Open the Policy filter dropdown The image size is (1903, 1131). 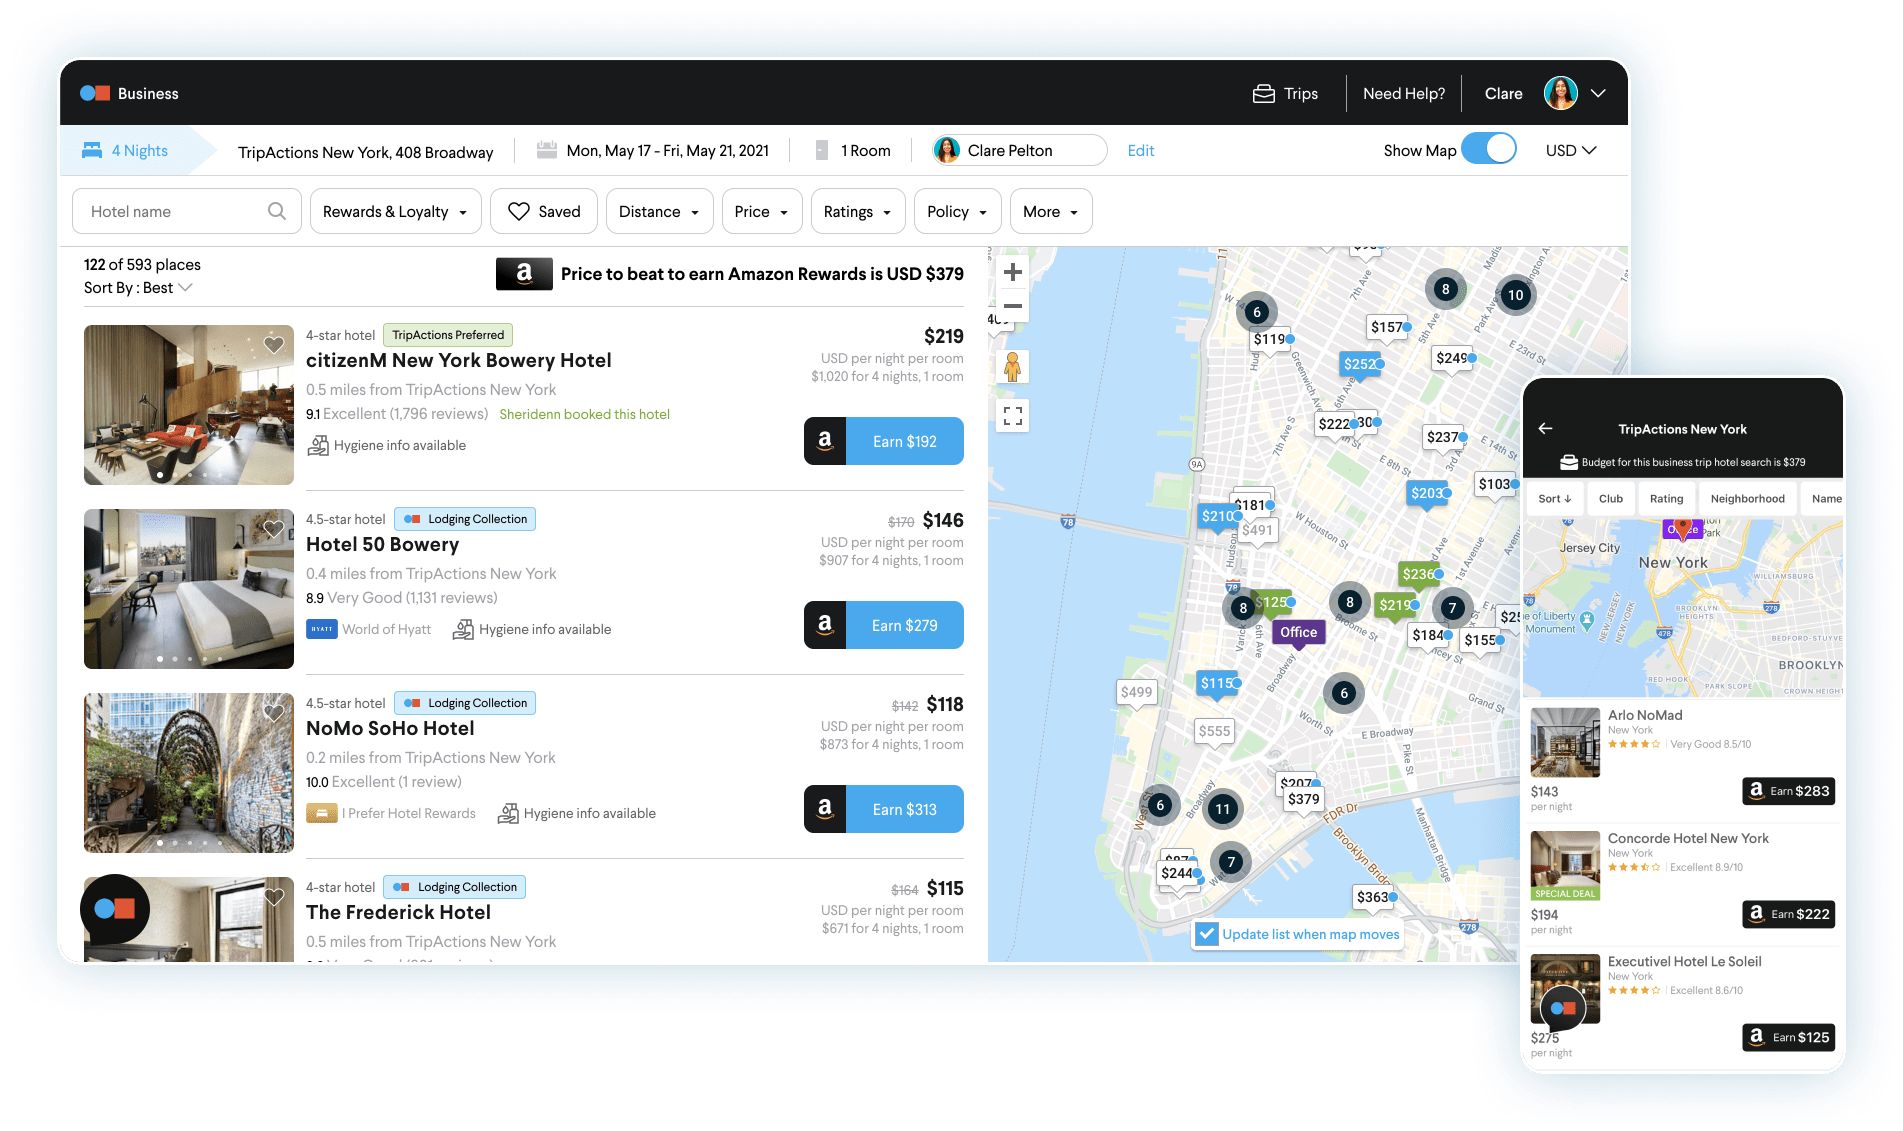coord(957,211)
